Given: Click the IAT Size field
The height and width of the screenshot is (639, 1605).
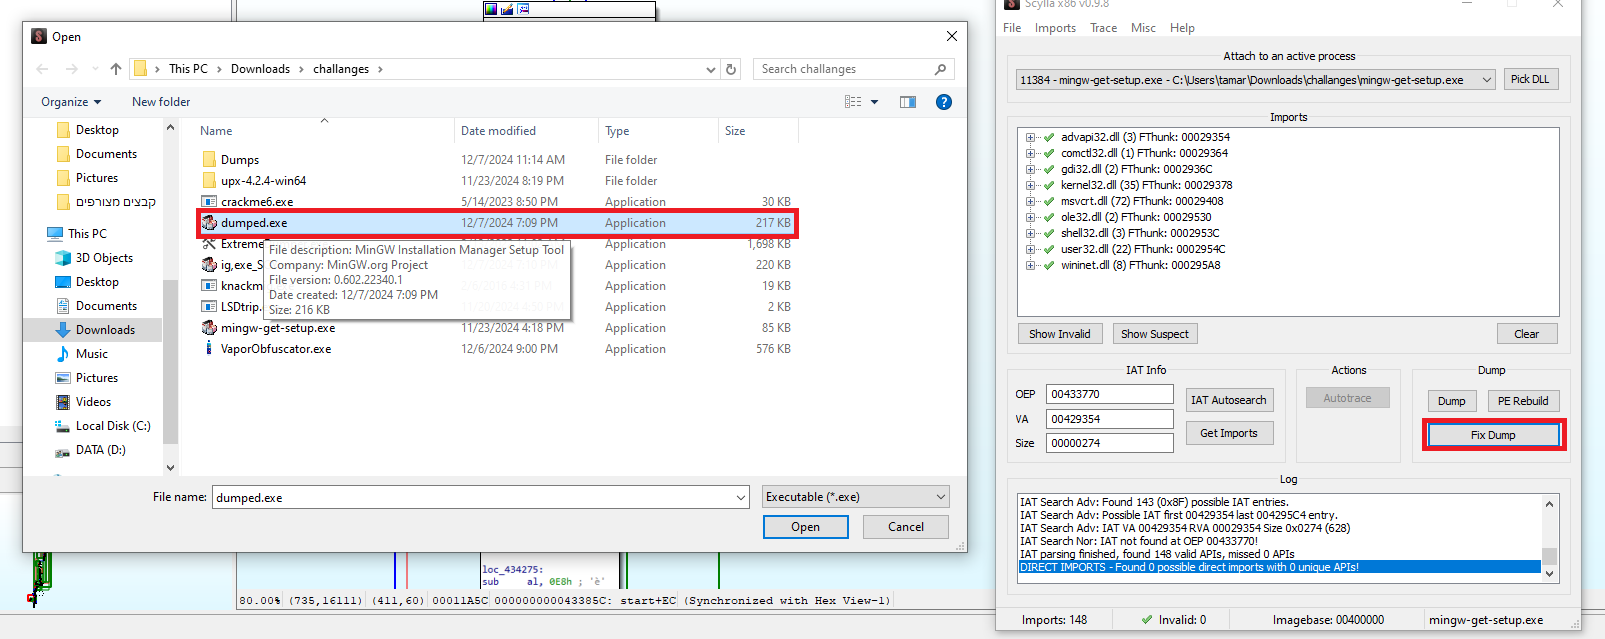Looking at the screenshot, I should coord(1109,443).
